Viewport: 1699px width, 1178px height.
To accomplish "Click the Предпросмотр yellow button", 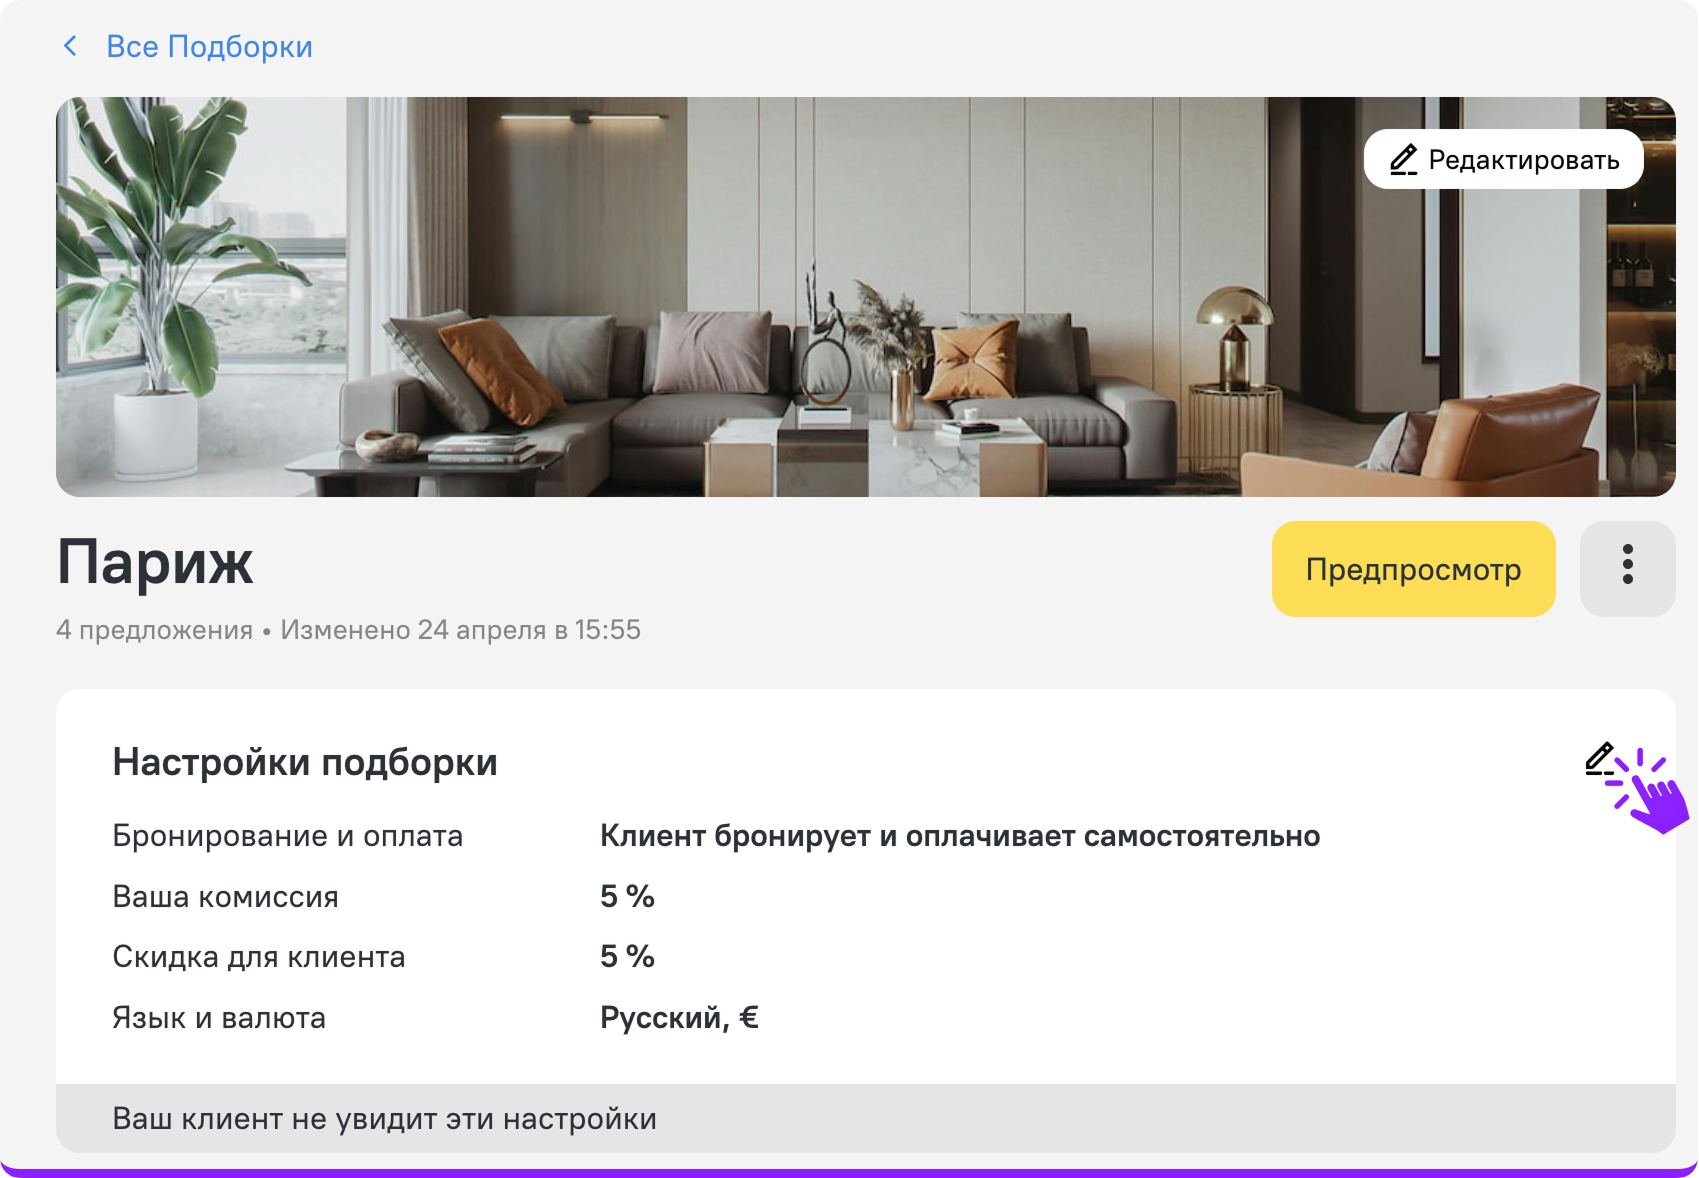I will tap(1412, 569).
